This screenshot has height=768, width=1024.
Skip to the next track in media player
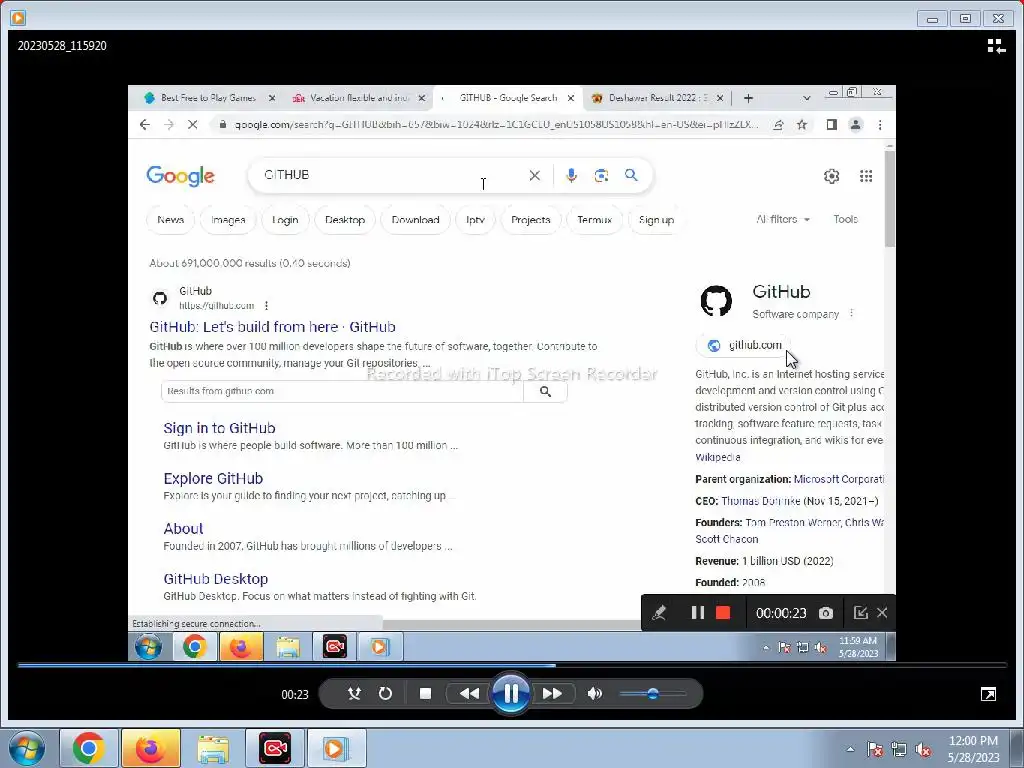[x=552, y=694]
